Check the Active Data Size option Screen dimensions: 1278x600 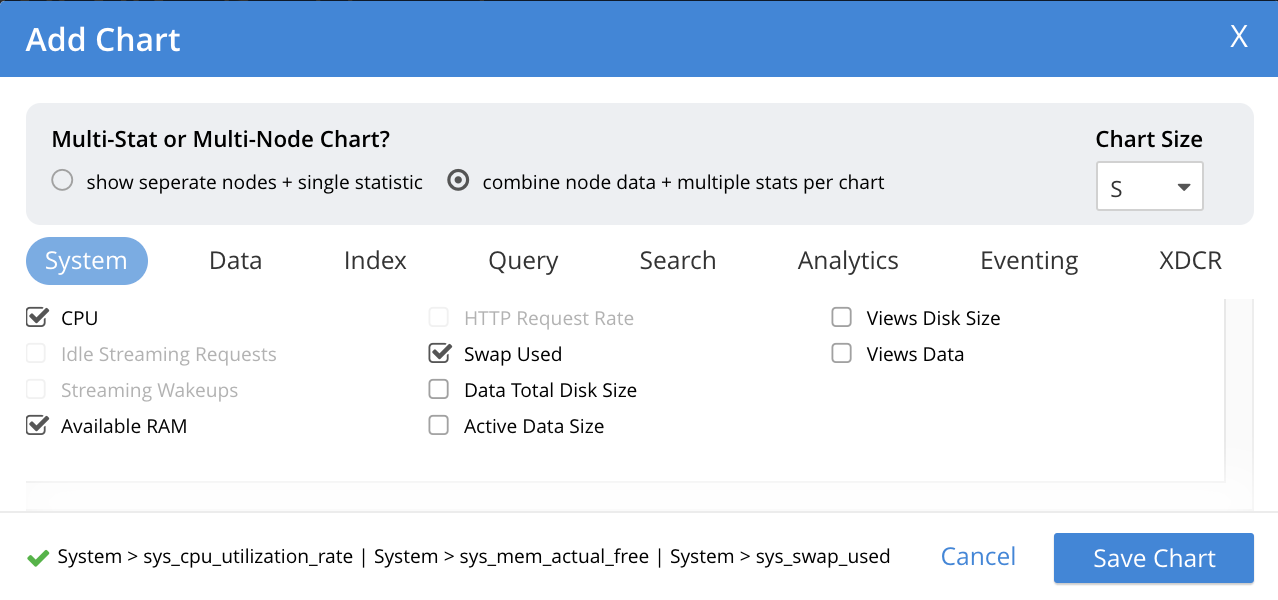pyautogui.click(x=439, y=426)
